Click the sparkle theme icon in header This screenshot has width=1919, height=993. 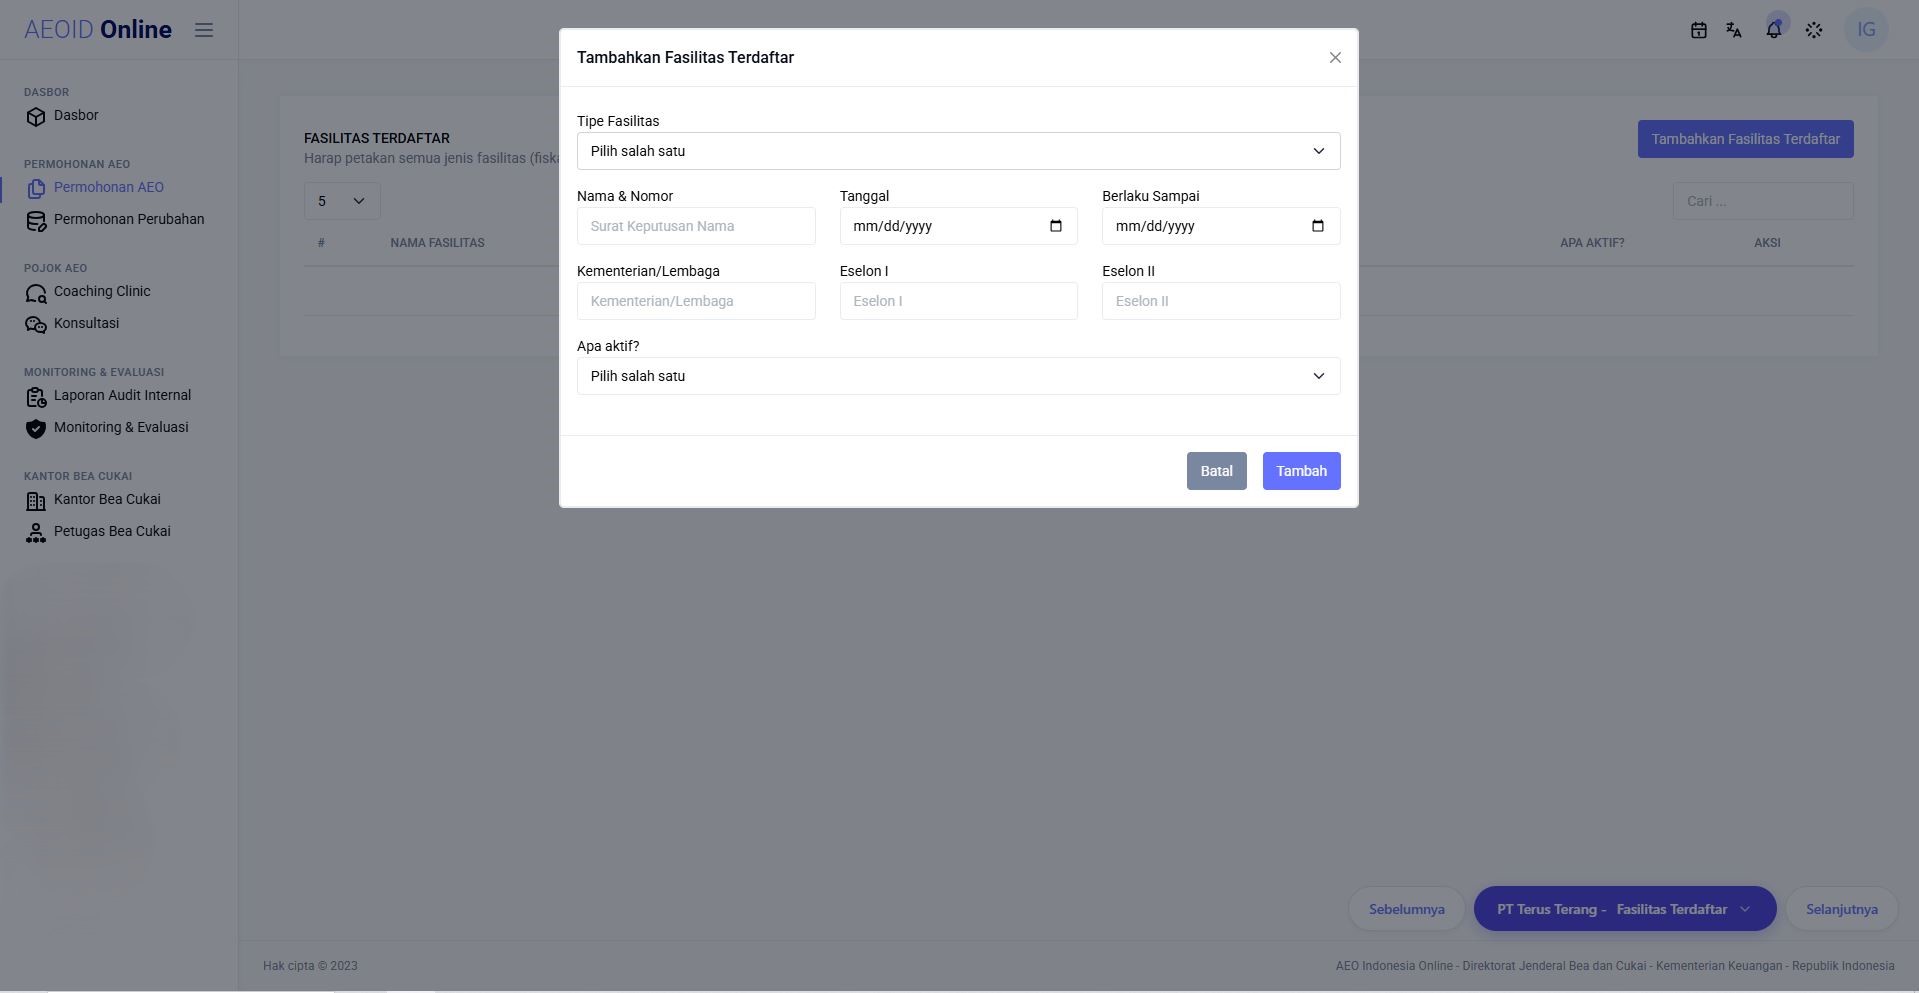tap(1814, 30)
